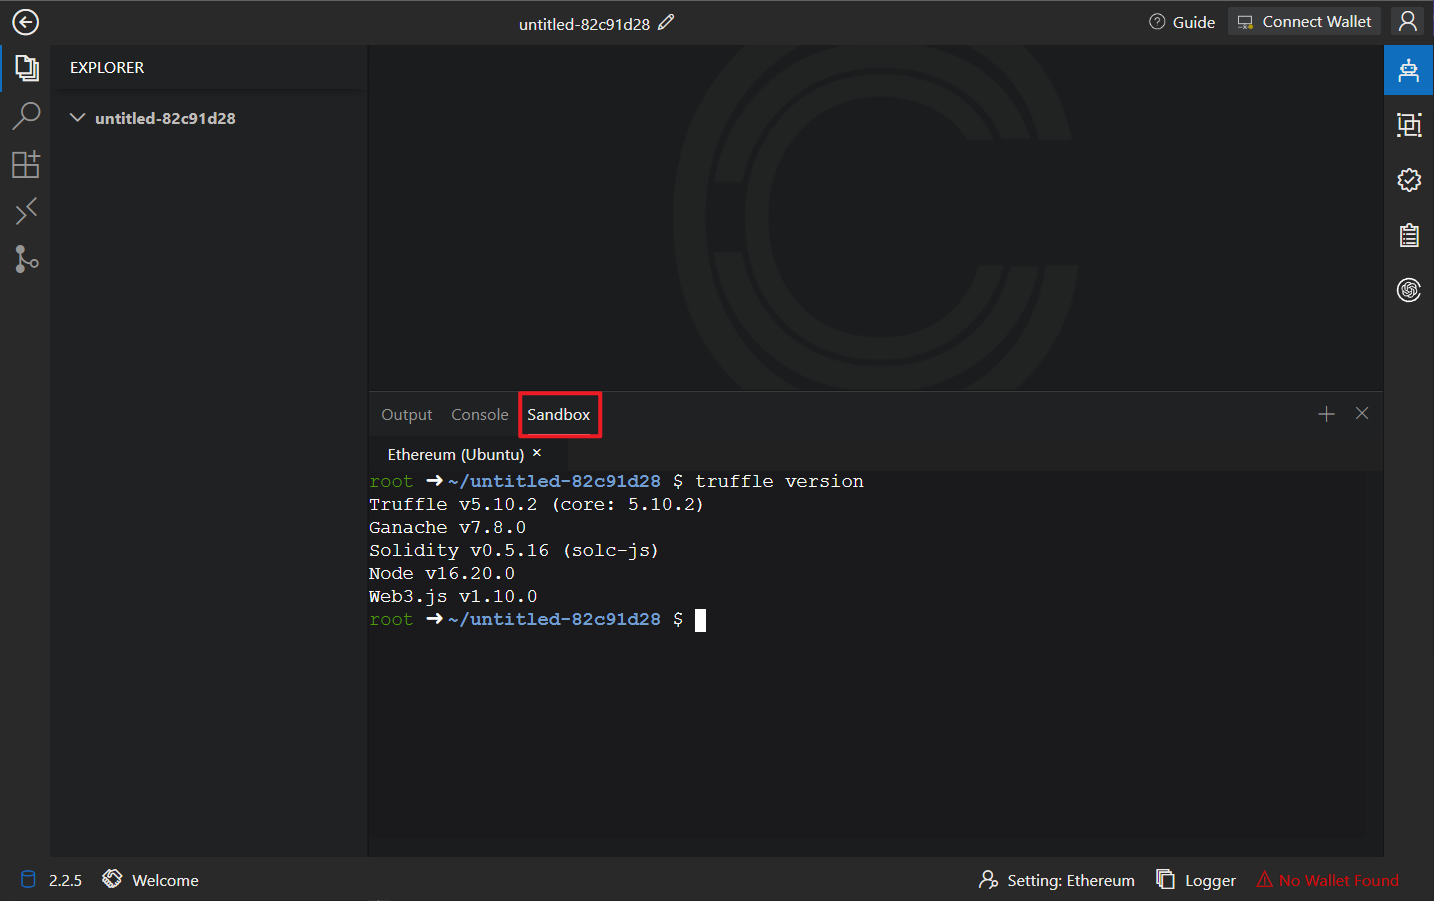This screenshot has width=1434, height=901.
Task: Click the robot assistant icon
Action: pos(1408,70)
